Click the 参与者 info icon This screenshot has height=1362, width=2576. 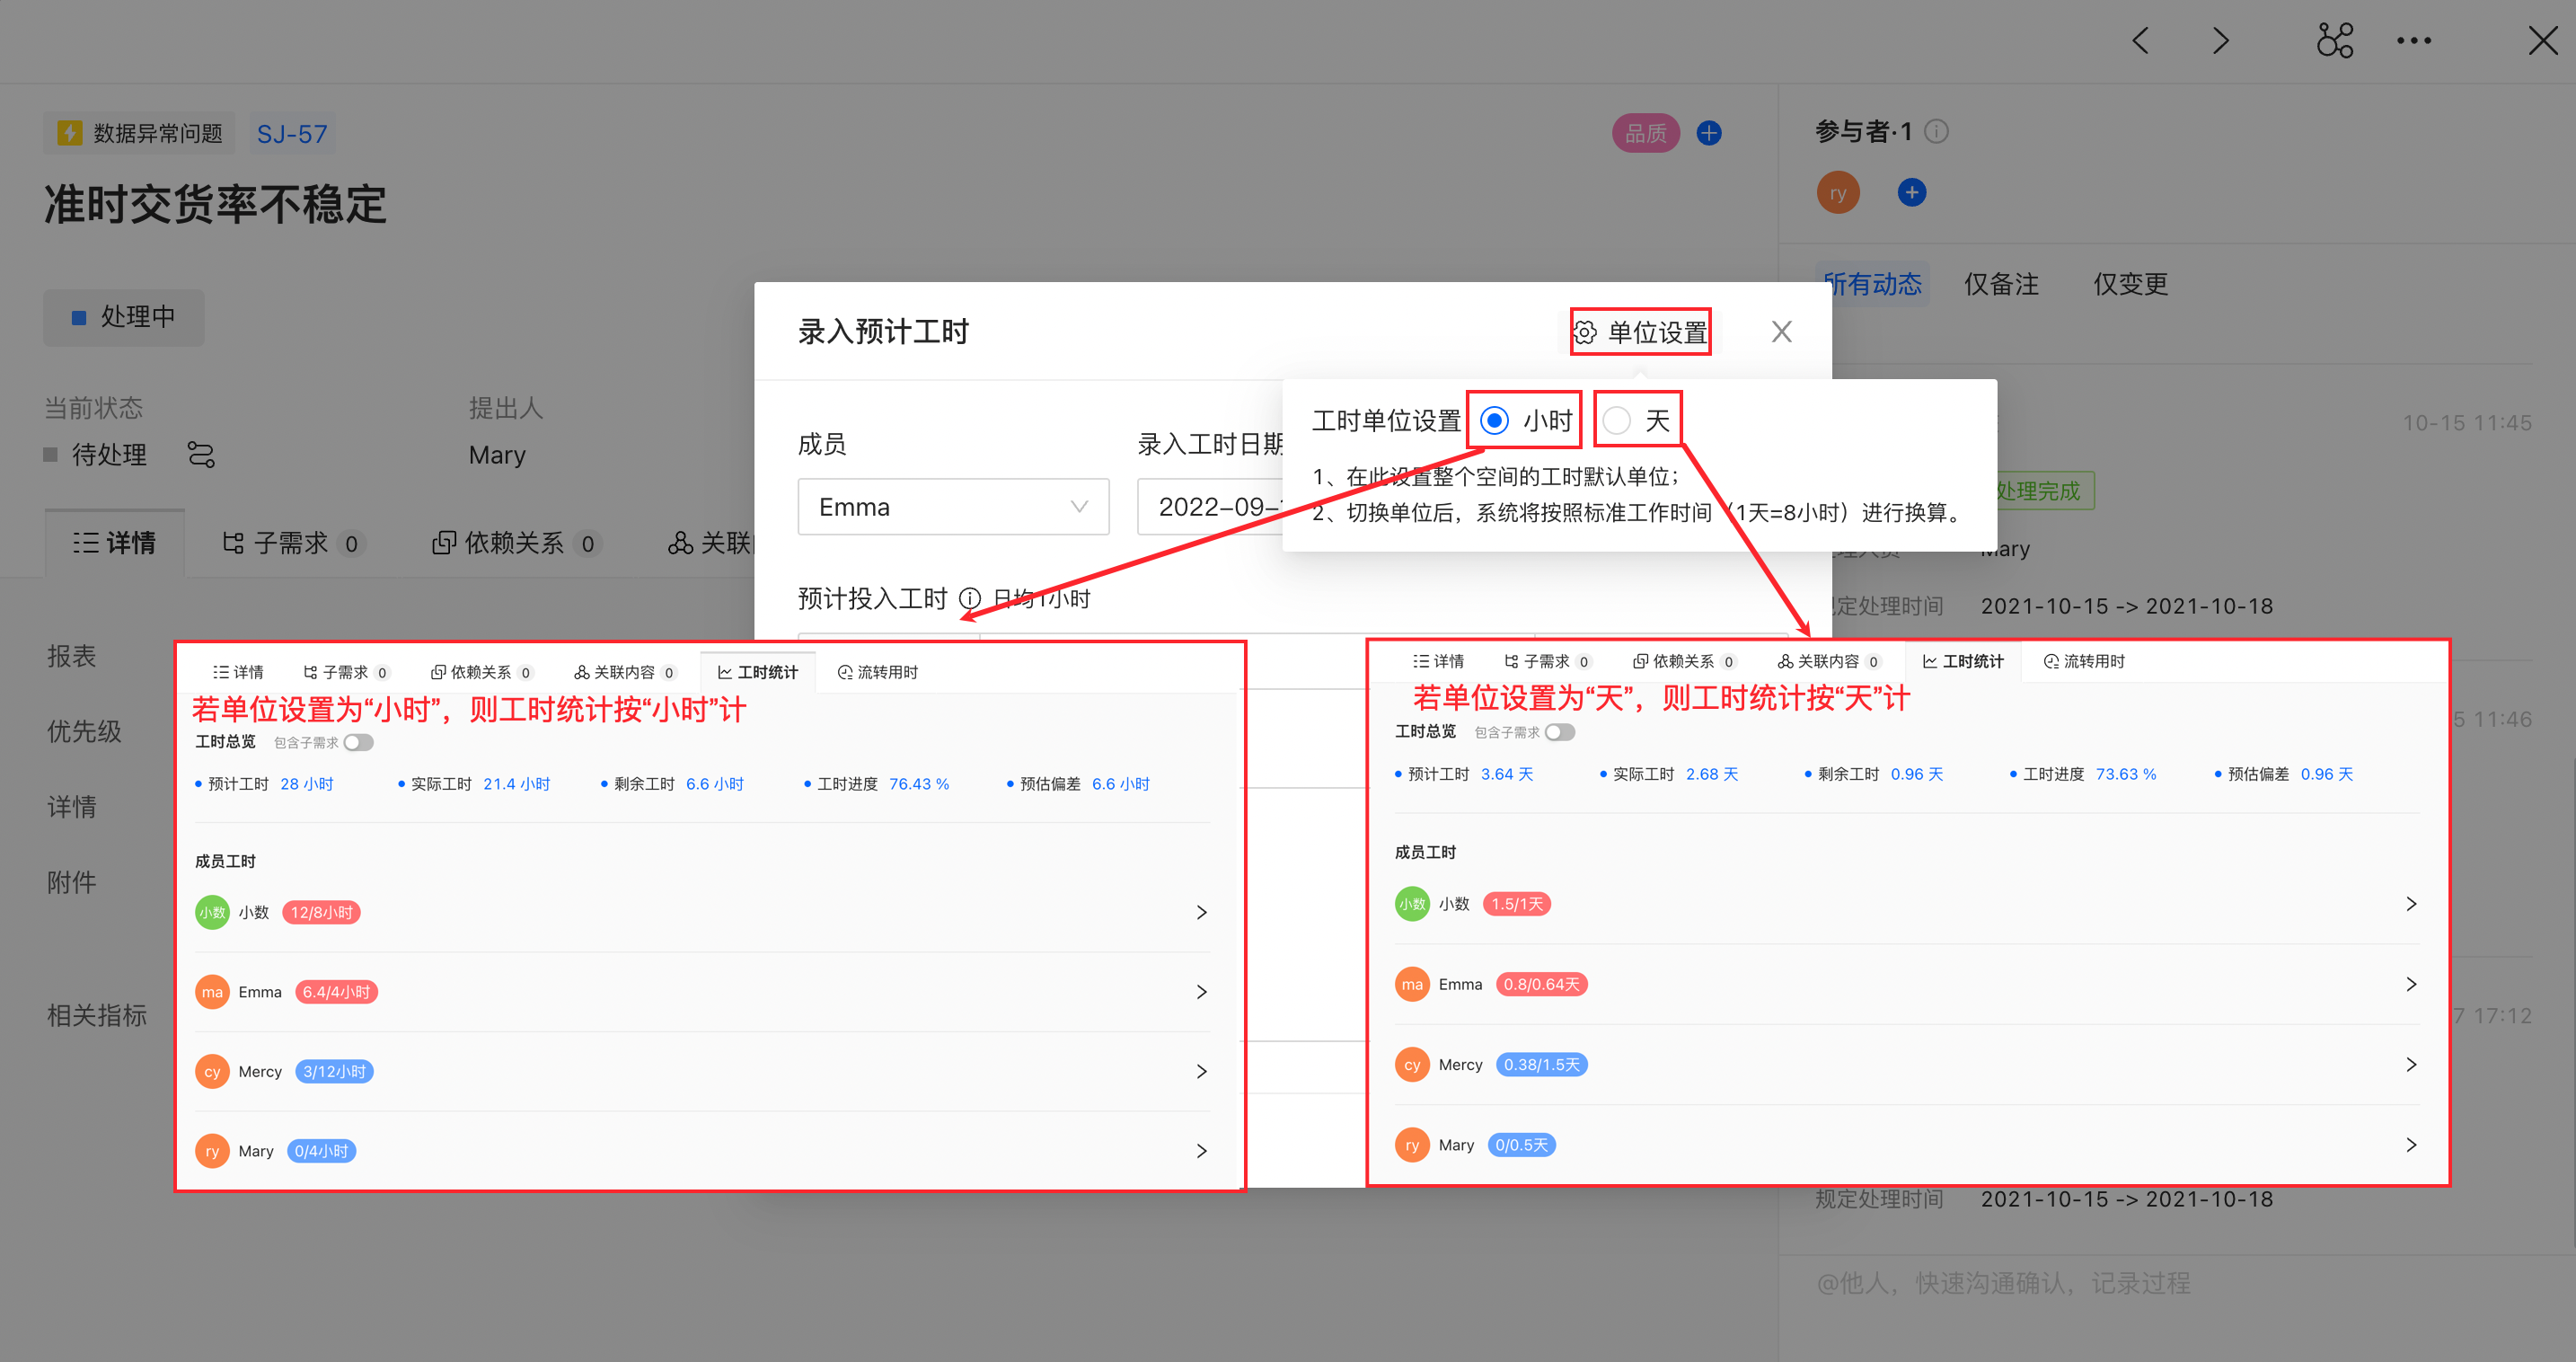[x=1937, y=131]
